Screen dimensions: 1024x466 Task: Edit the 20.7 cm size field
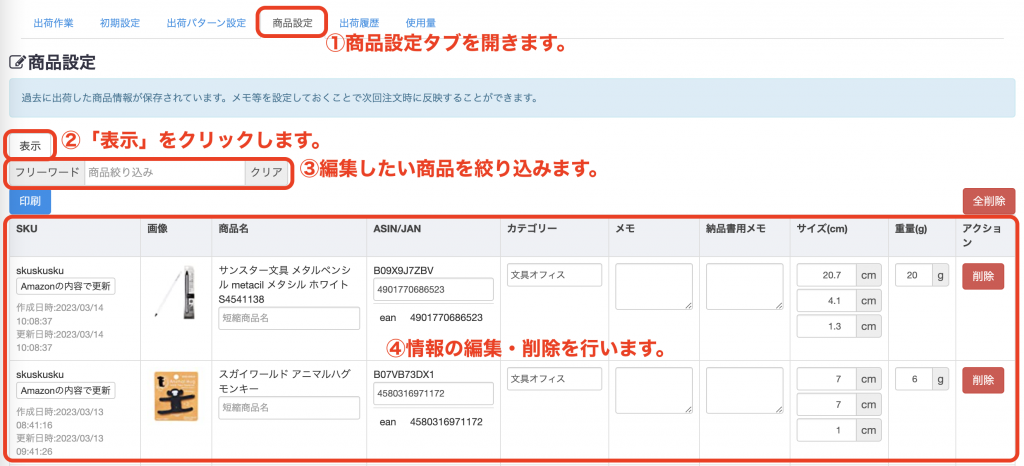[x=826, y=275]
